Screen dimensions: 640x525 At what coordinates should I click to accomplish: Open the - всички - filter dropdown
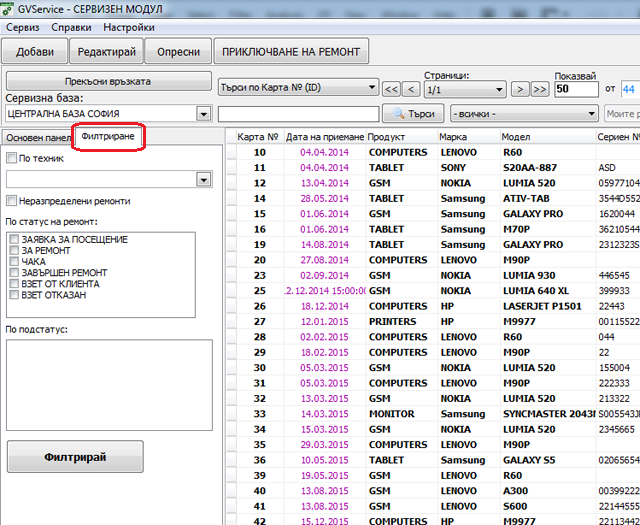pos(524,114)
